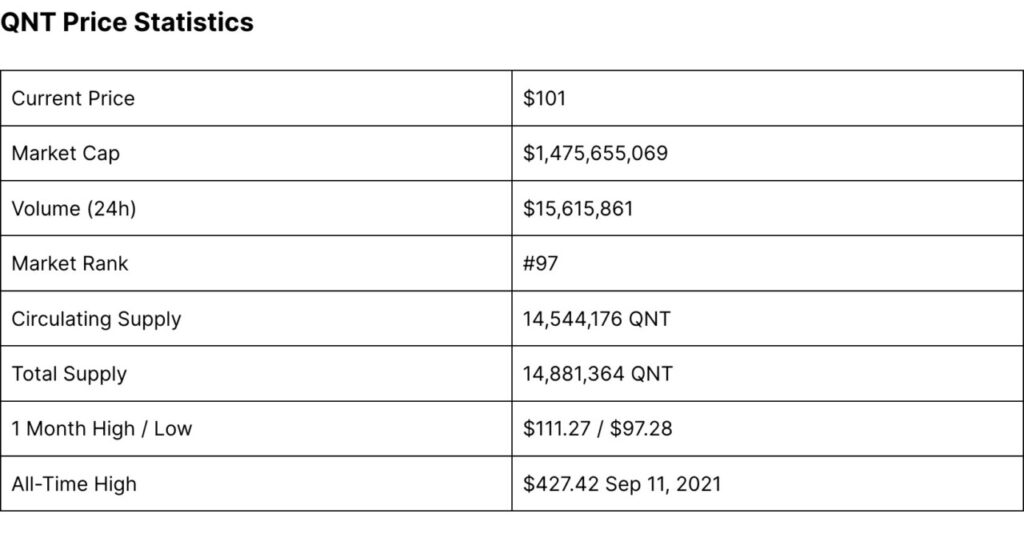1024x542 pixels.
Task: Click the $1,475,655,069 market cap value
Action: tap(595, 153)
